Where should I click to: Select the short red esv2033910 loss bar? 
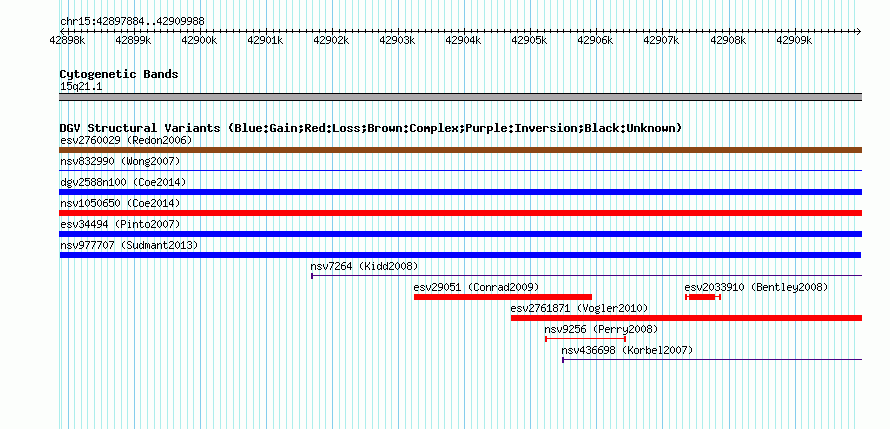coord(703,297)
